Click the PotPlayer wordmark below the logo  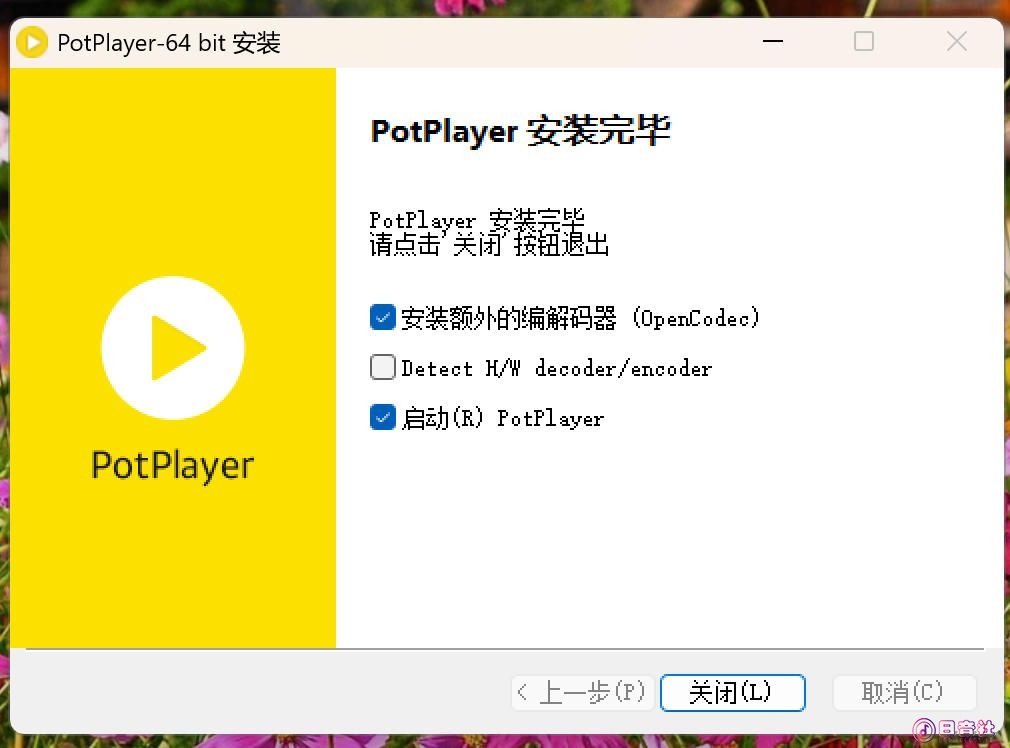point(173,466)
